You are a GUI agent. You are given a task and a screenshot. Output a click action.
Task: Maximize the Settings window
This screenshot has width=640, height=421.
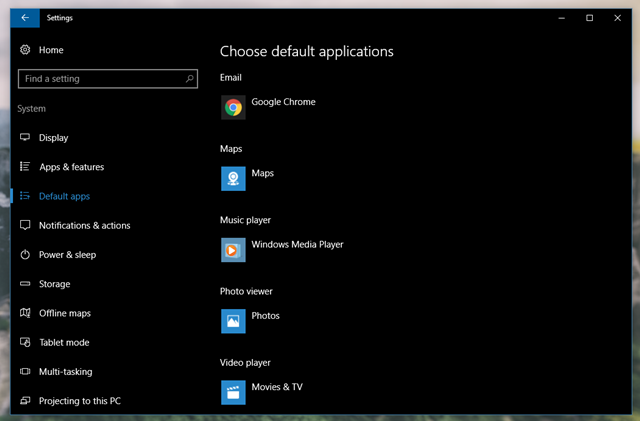point(589,18)
